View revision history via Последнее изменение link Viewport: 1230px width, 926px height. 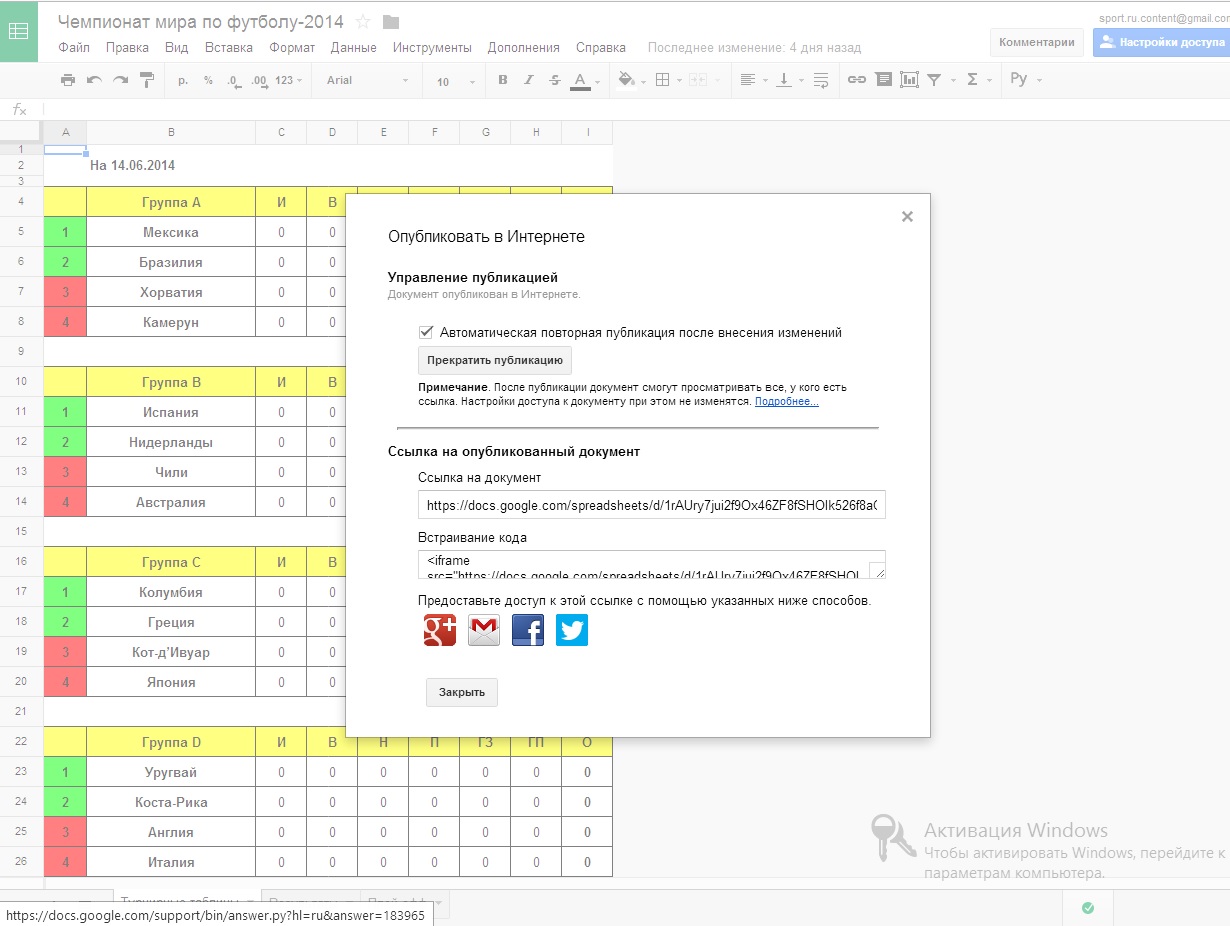coord(754,47)
